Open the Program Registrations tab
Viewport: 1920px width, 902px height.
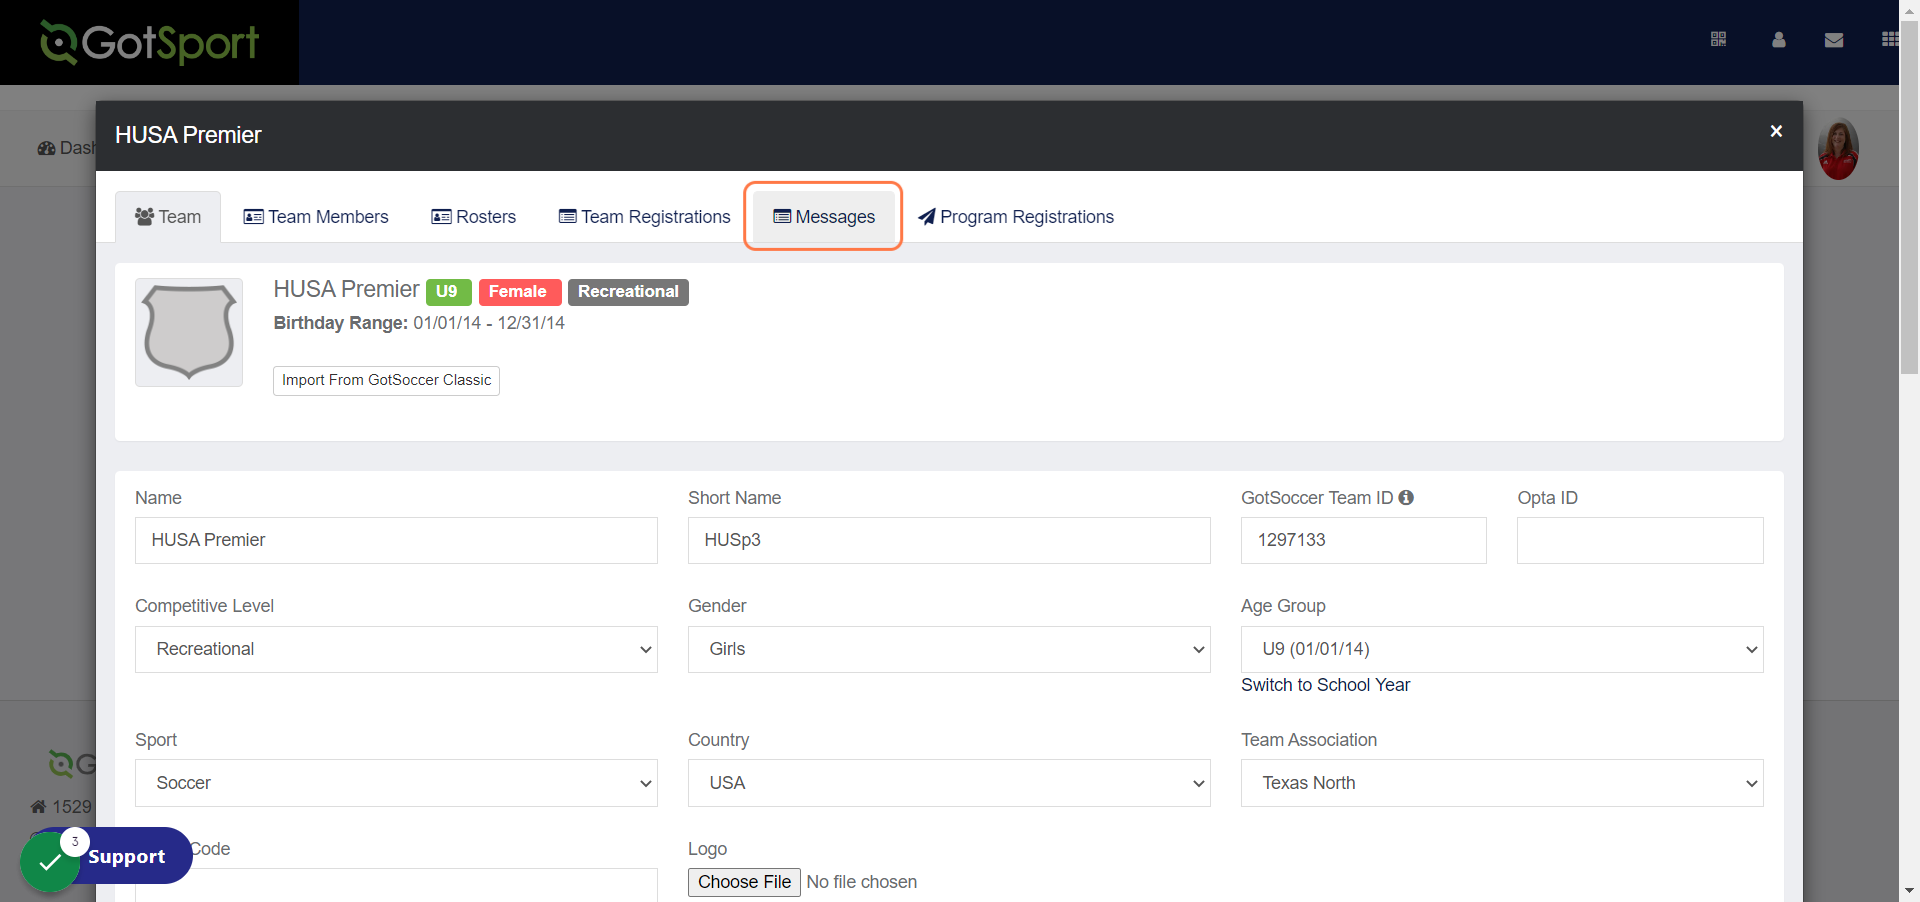[x=1016, y=217]
